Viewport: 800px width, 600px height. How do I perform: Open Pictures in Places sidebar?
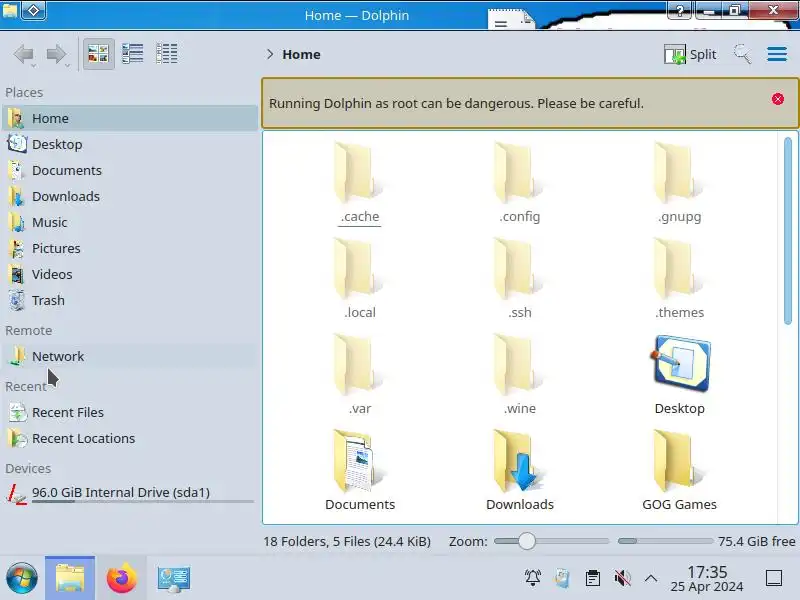point(130,248)
